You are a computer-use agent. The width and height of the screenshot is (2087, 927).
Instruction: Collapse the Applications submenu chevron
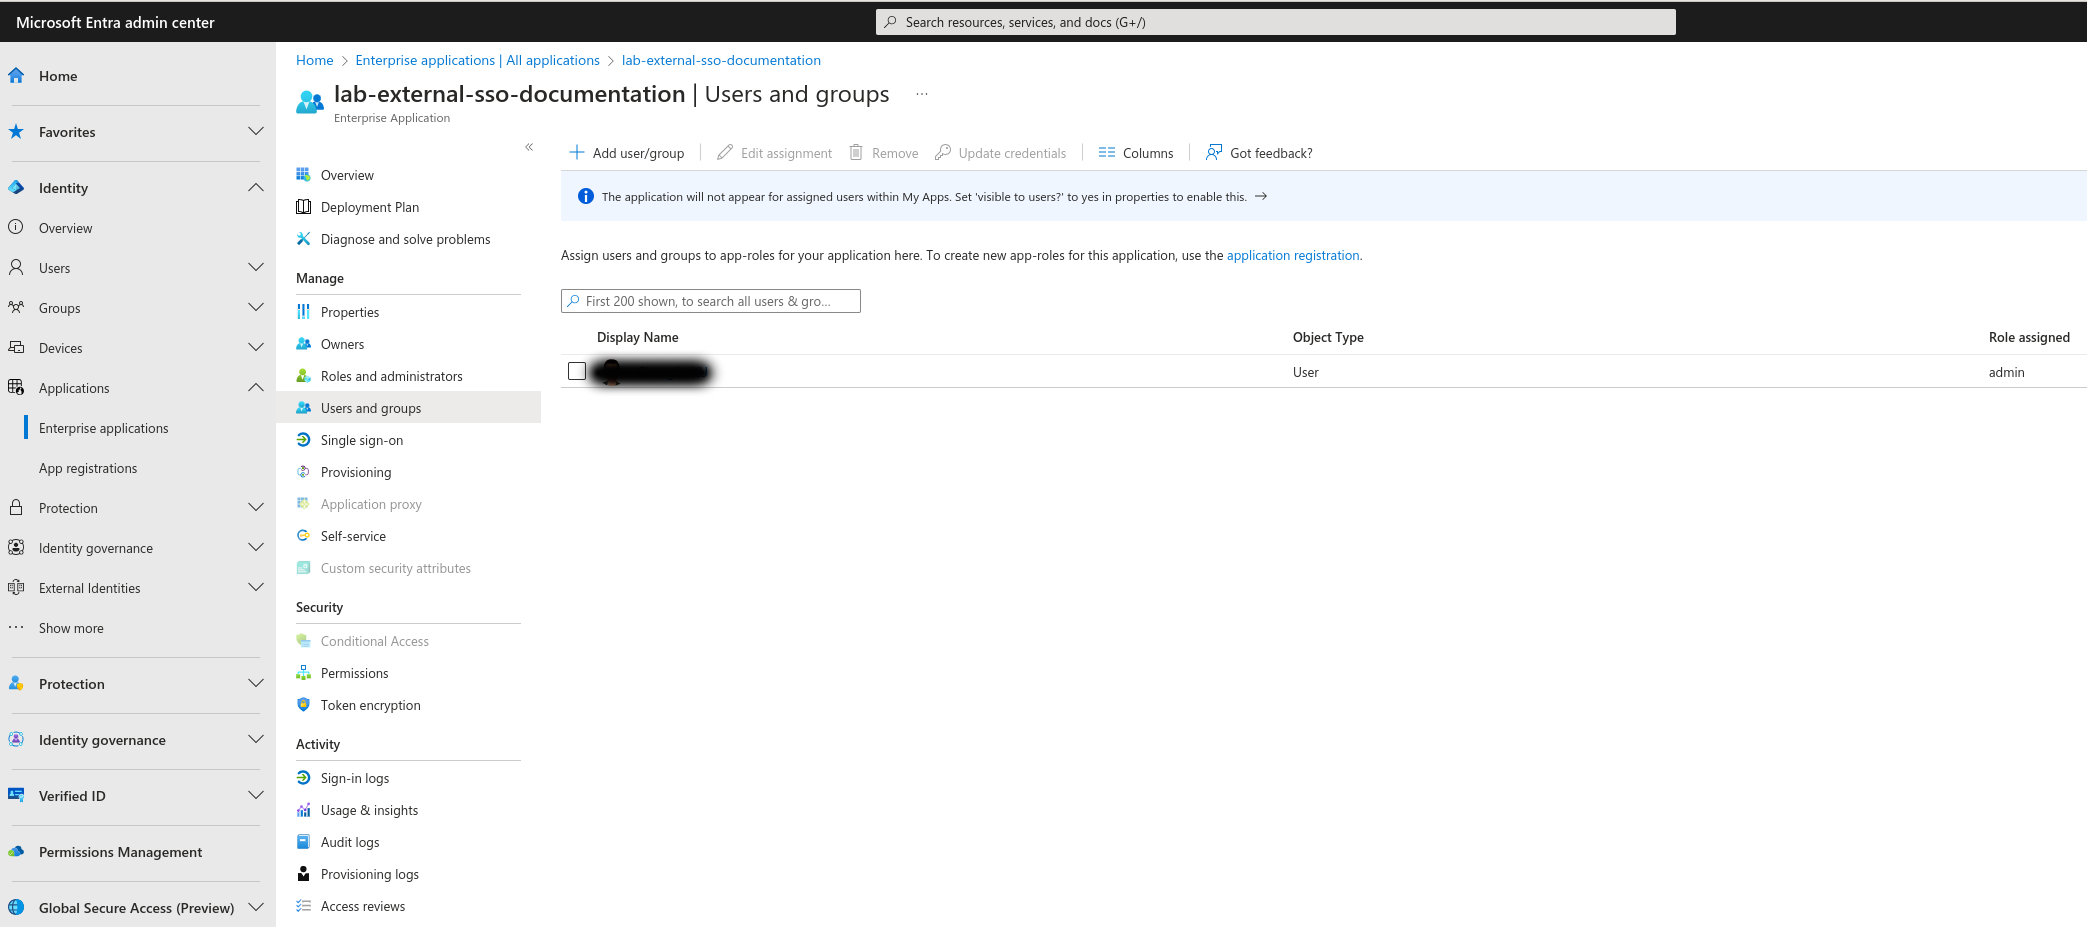tap(256, 387)
